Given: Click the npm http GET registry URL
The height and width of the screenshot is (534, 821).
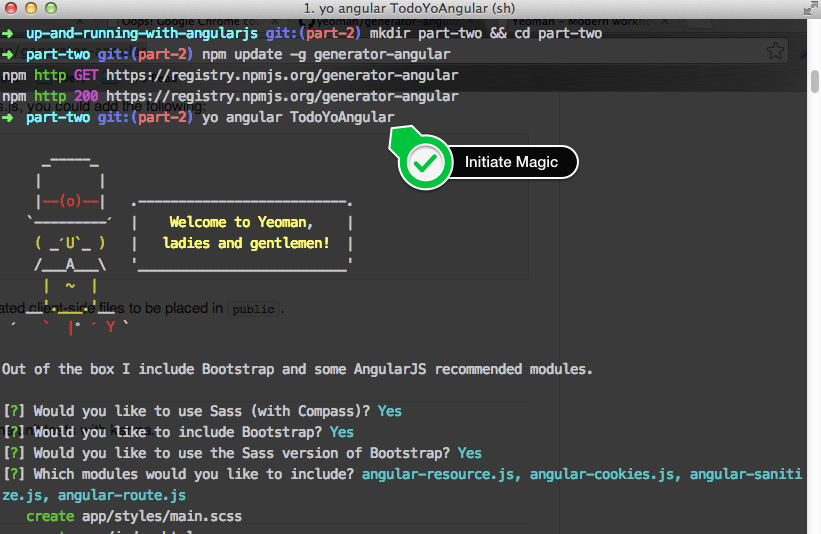Looking at the screenshot, I should point(282,75).
